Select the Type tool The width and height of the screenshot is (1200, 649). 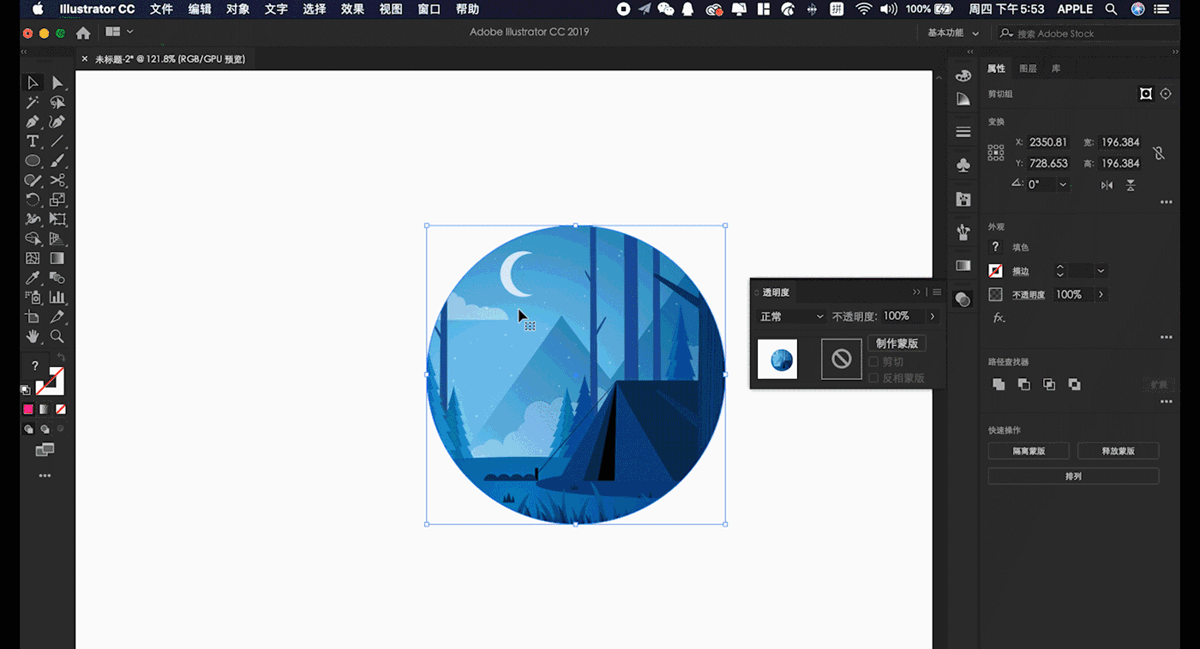(x=32, y=141)
